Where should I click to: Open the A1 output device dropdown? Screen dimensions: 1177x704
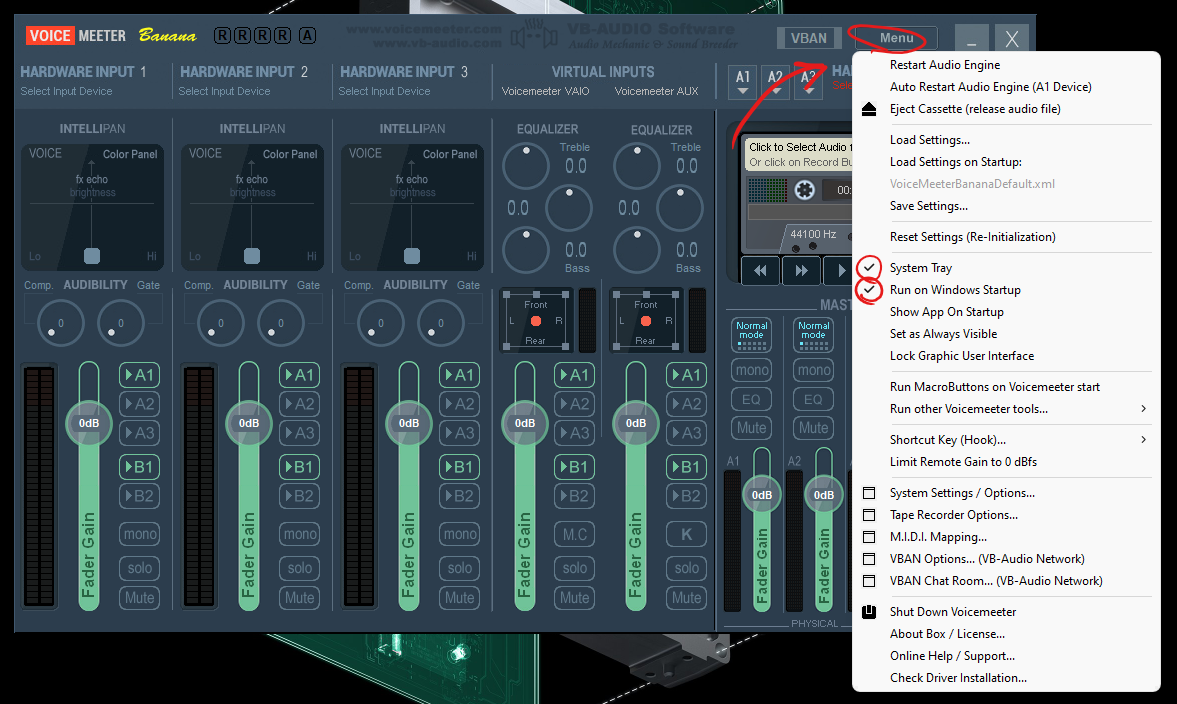(742, 82)
